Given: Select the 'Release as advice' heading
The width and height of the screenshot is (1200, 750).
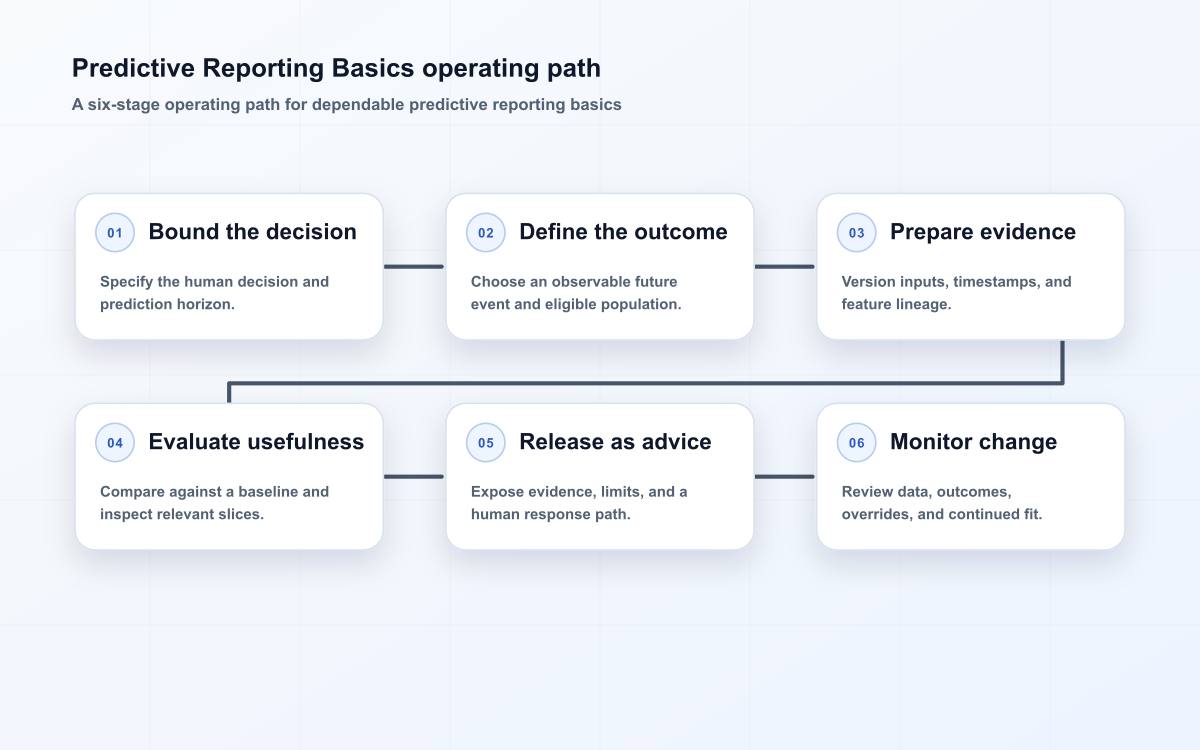Looking at the screenshot, I should click(616, 442).
